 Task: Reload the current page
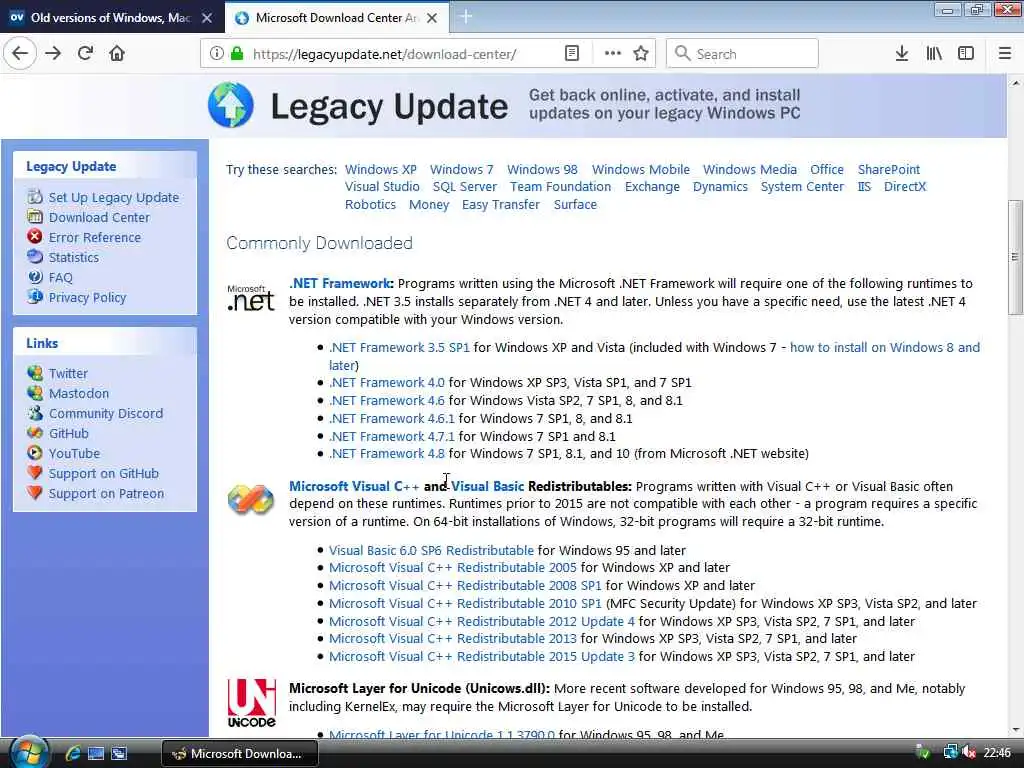coord(86,54)
